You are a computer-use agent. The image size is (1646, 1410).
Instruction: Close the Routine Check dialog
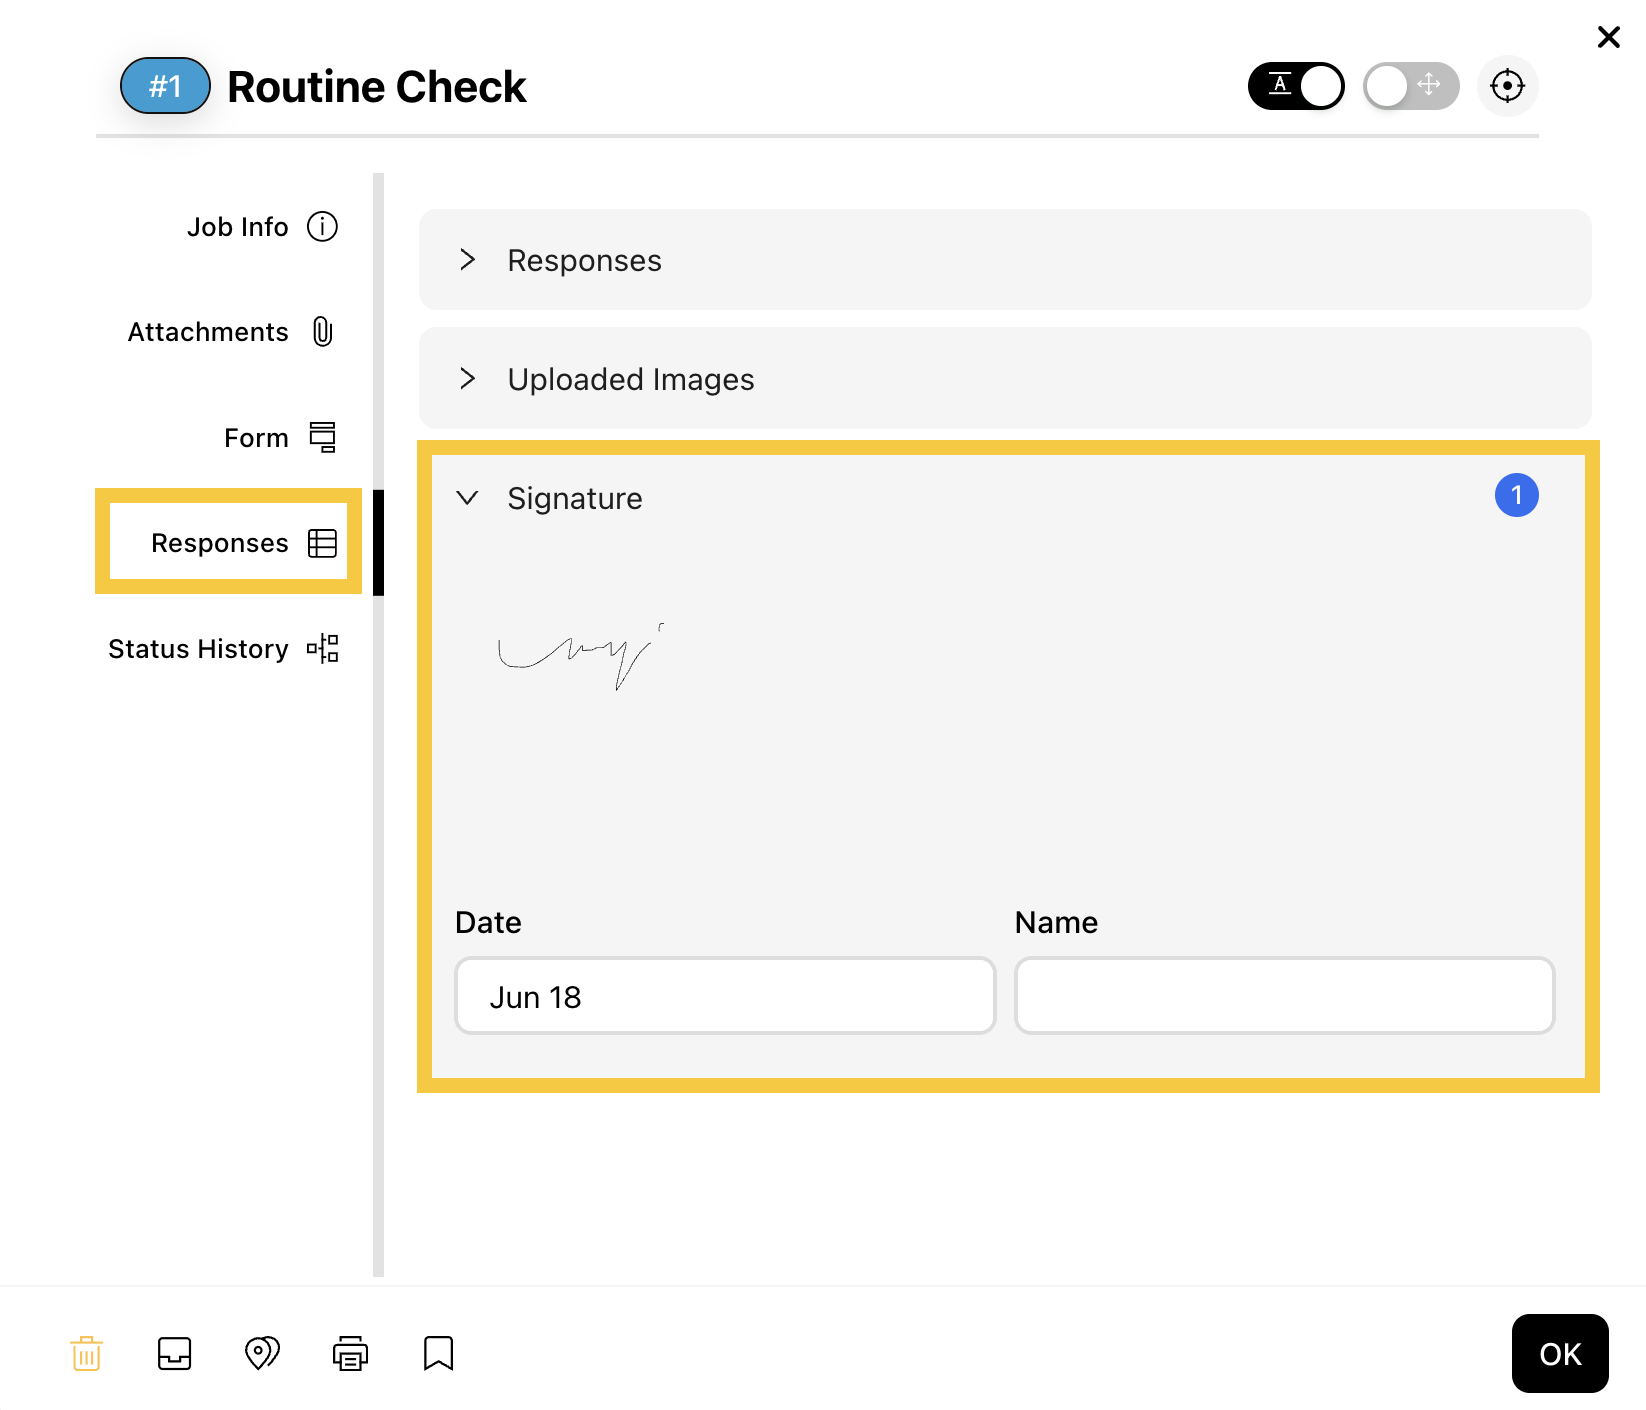click(1608, 37)
